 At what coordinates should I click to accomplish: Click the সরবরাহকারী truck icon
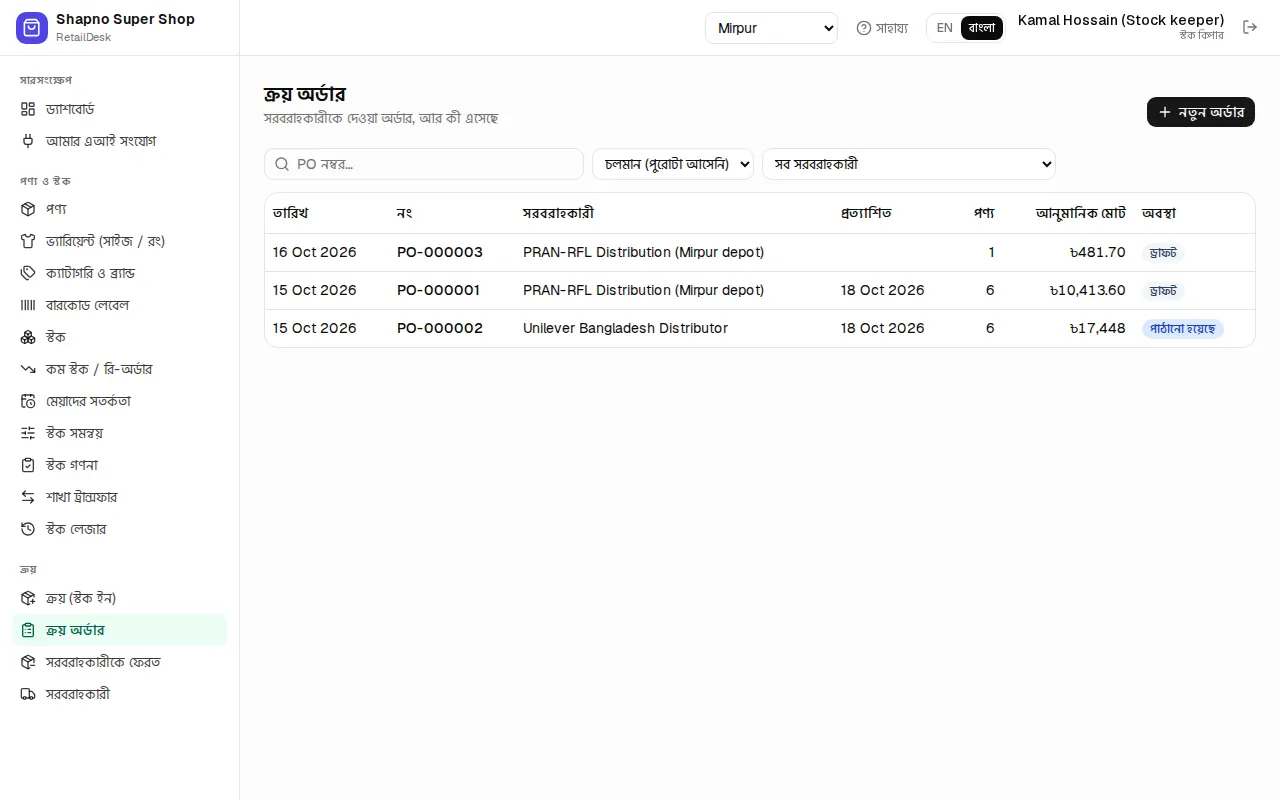pos(28,694)
